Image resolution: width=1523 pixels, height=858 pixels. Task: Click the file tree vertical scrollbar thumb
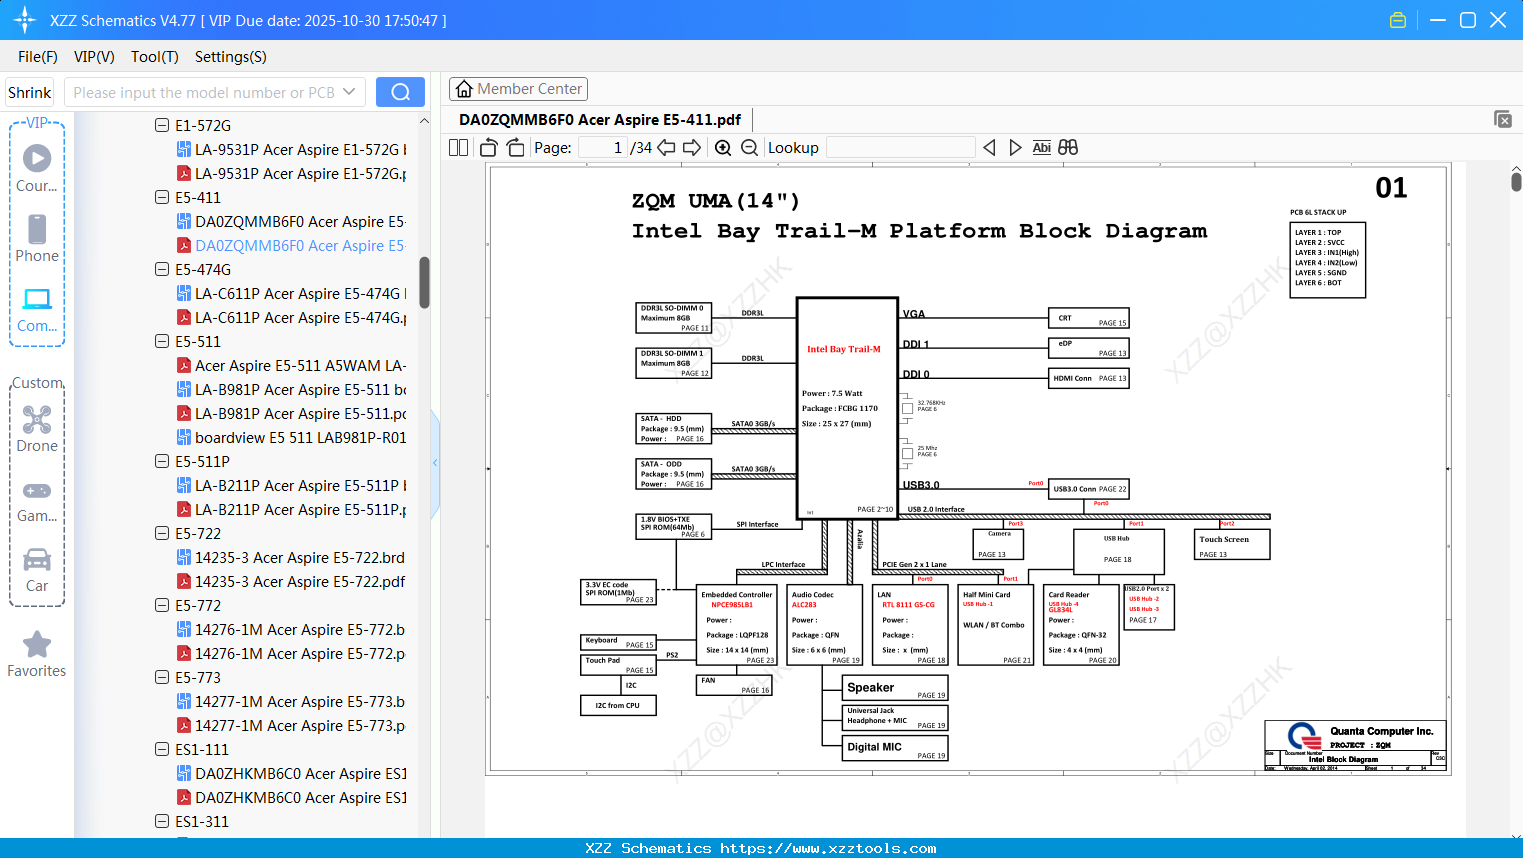click(x=424, y=283)
